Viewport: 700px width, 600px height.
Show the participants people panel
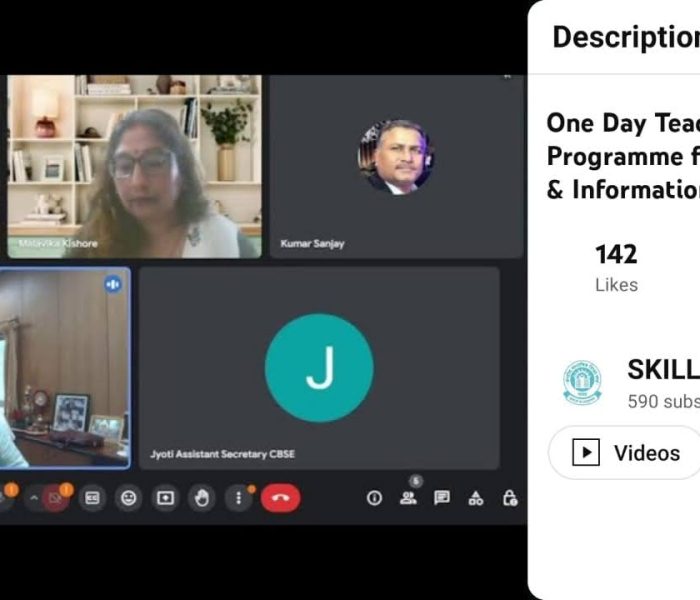(408, 498)
